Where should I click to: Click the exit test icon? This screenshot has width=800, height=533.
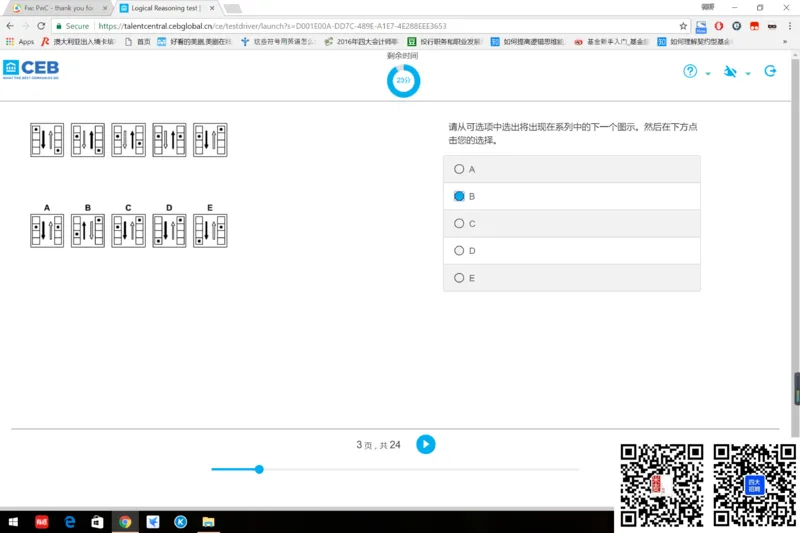coord(770,71)
